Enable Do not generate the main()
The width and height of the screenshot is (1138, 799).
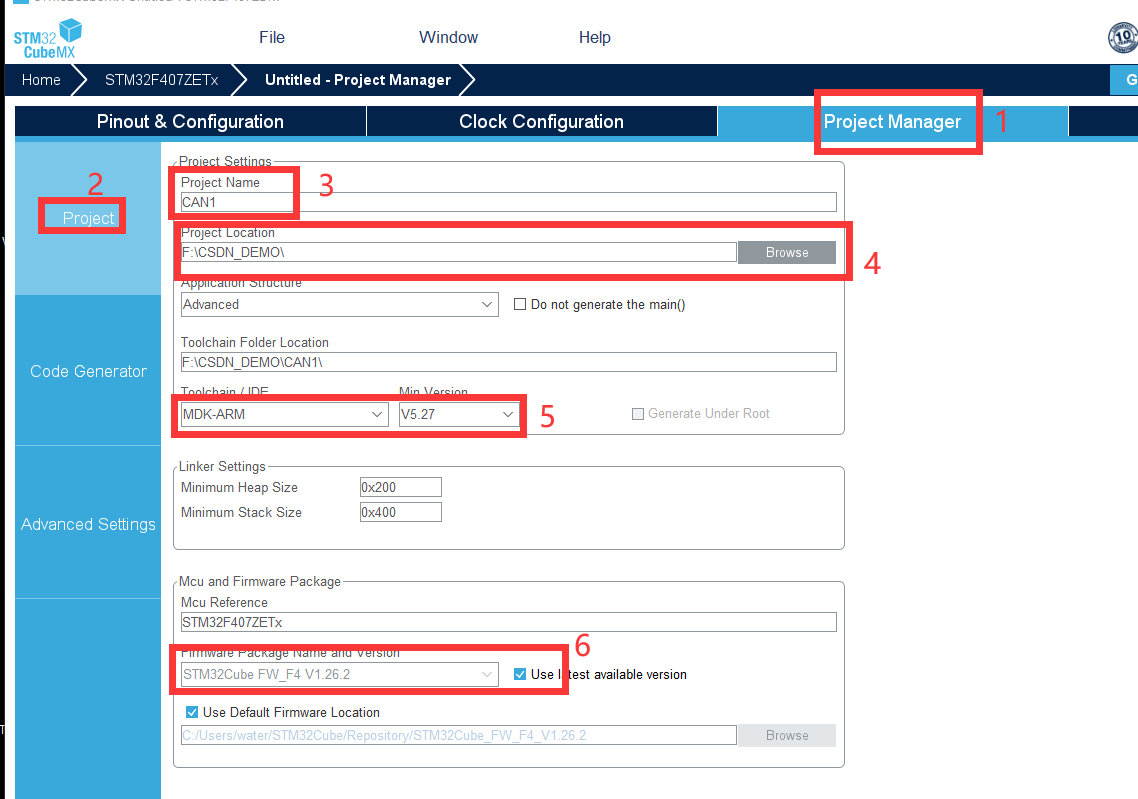520,304
